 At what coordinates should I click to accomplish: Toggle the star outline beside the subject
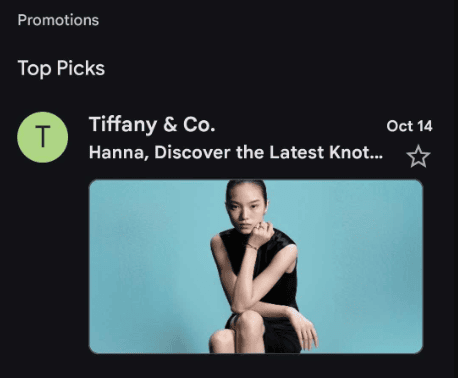click(418, 156)
